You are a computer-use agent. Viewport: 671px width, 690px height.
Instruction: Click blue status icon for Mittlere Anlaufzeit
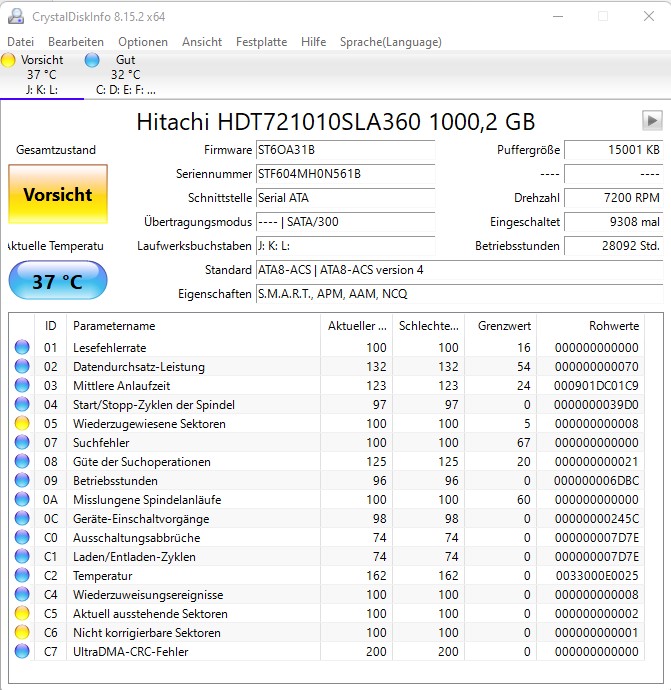pyautogui.click(x=22, y=385)
